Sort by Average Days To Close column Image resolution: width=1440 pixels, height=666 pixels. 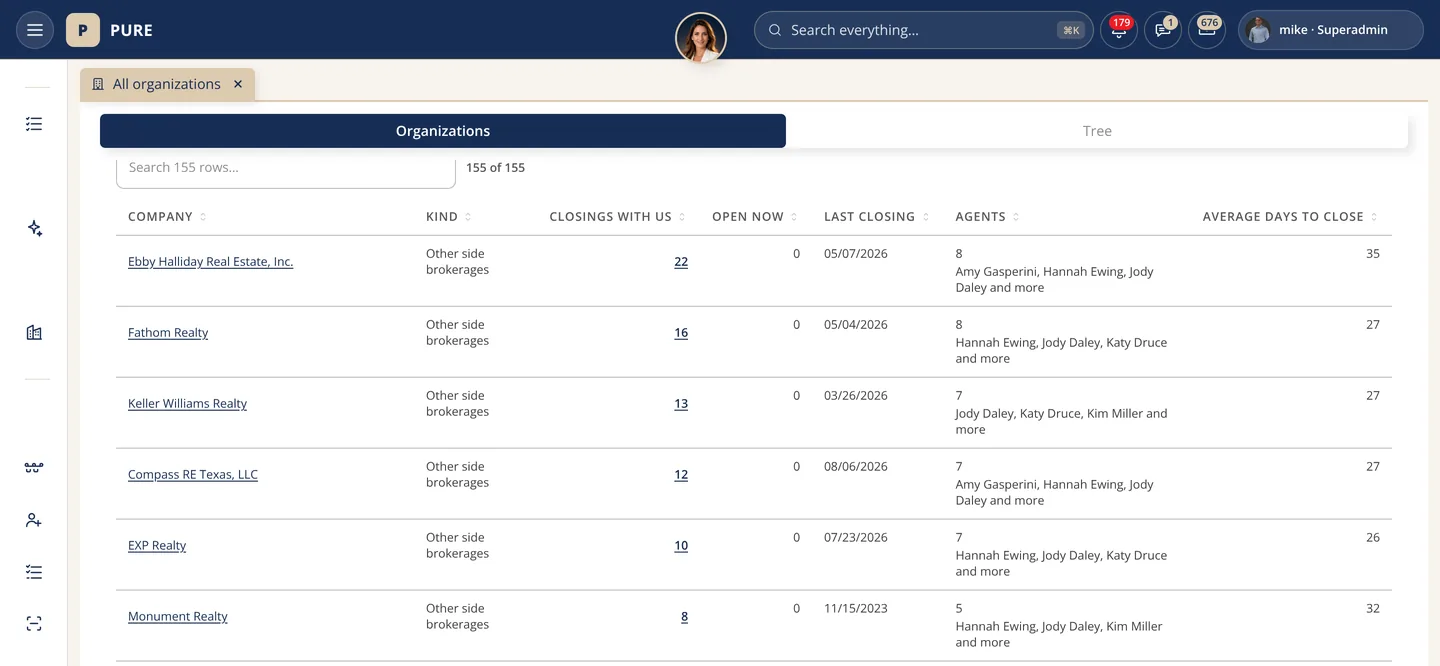point(1290,217)
